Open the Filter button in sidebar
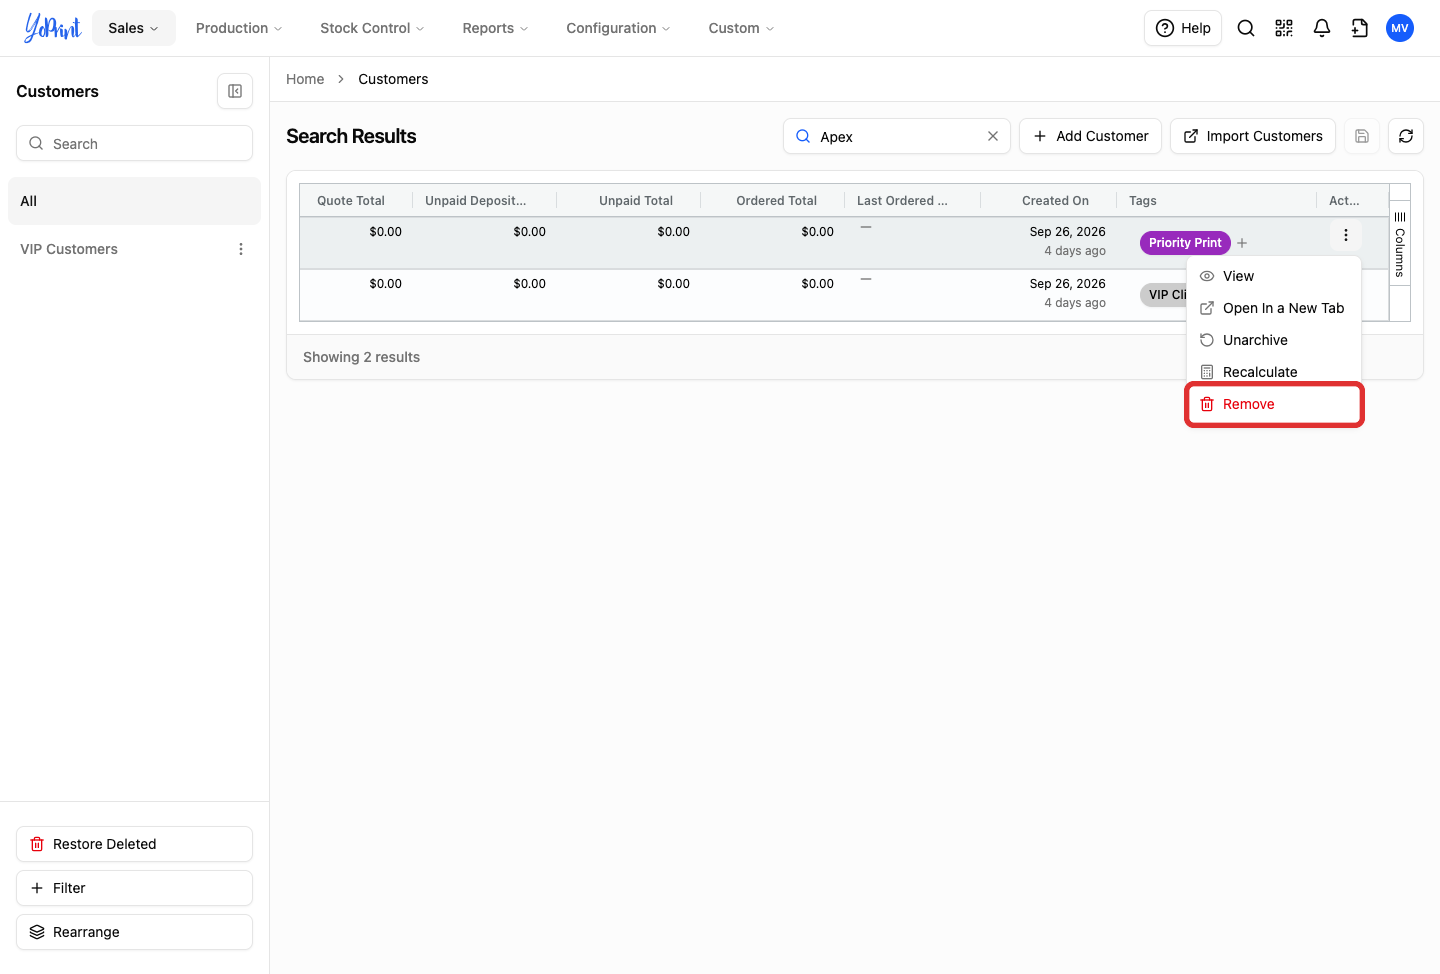1440x974 pixels. [x=134, y=888]
